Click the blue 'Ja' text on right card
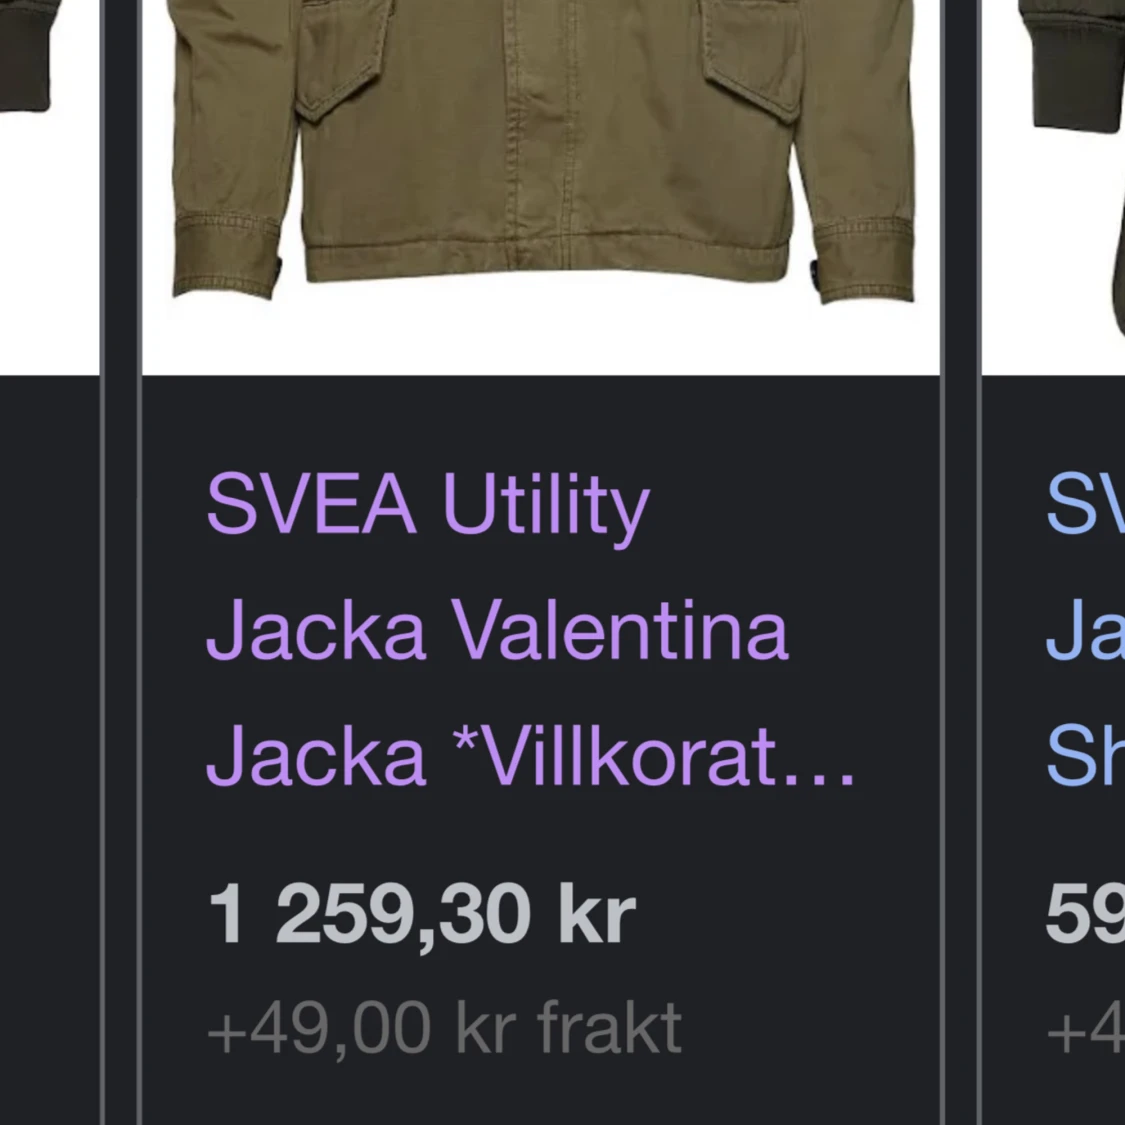The width and height of the screenshot is (1125, 1125). click(x=1086, y=629)
